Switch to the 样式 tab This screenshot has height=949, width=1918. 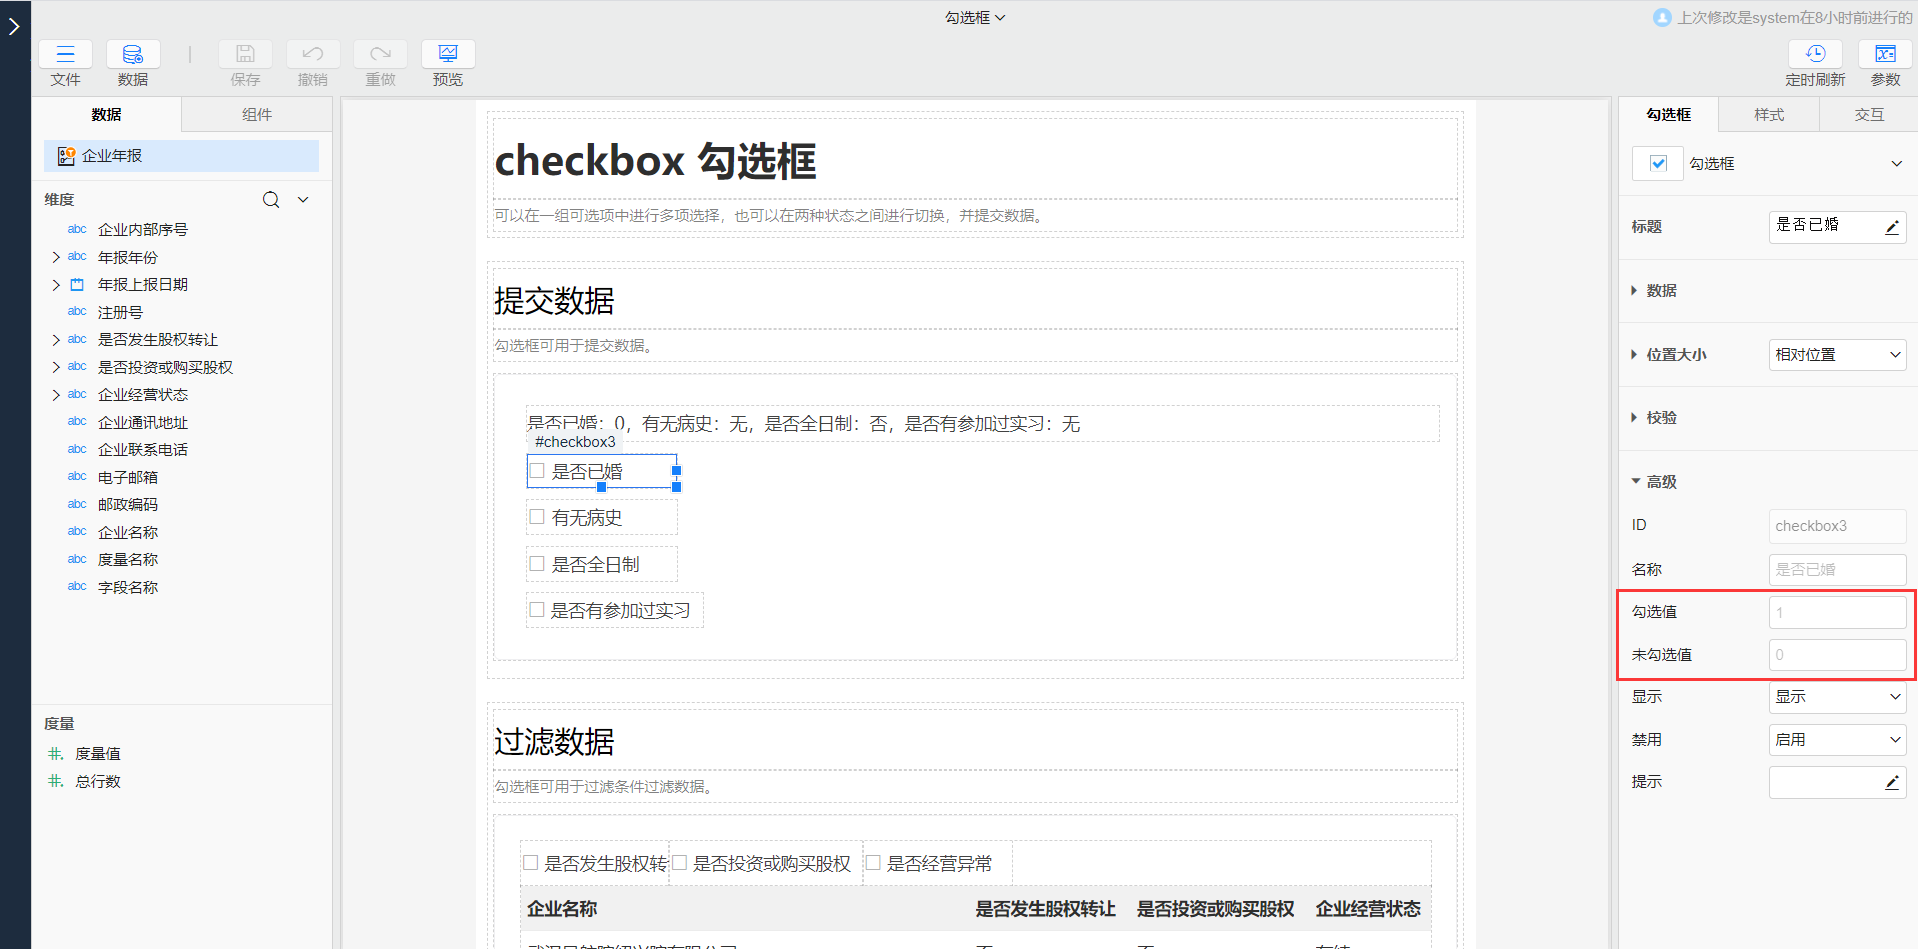click(1768, 115)
